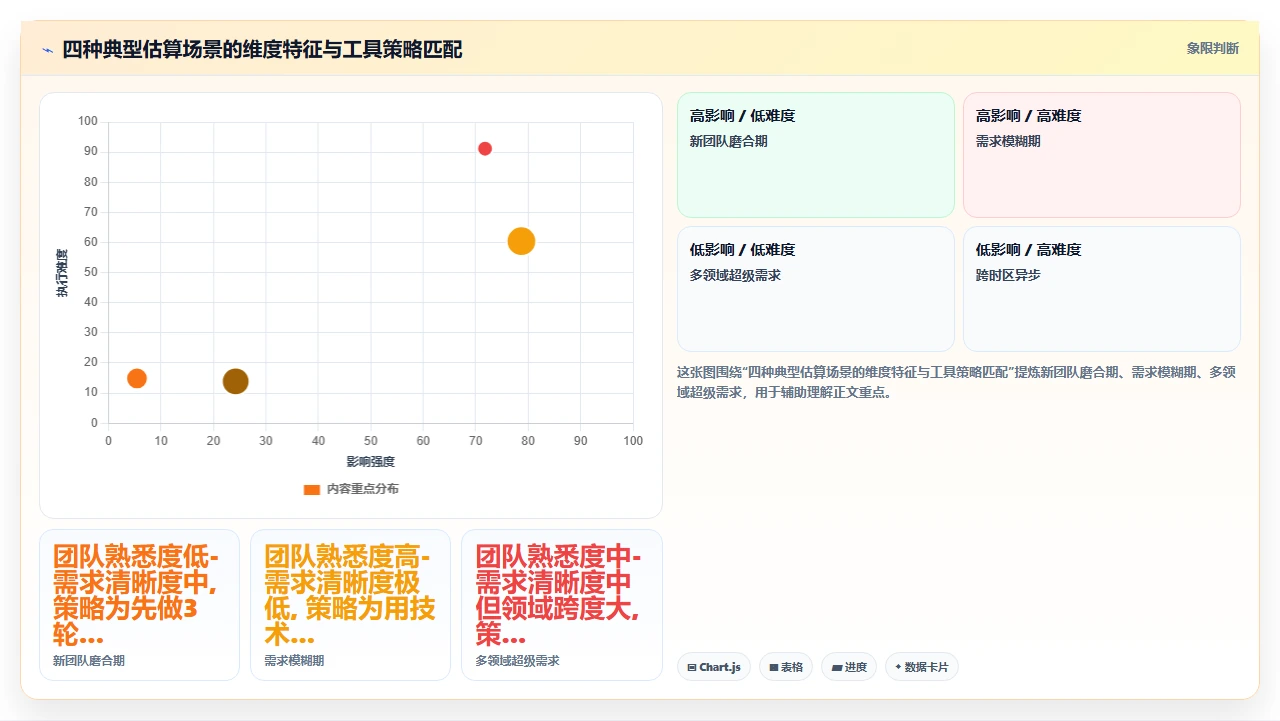Open the 高影响 / 低难度 quadrant card
This screenshot has height=721, width=1280.
(x=816, y=155)
